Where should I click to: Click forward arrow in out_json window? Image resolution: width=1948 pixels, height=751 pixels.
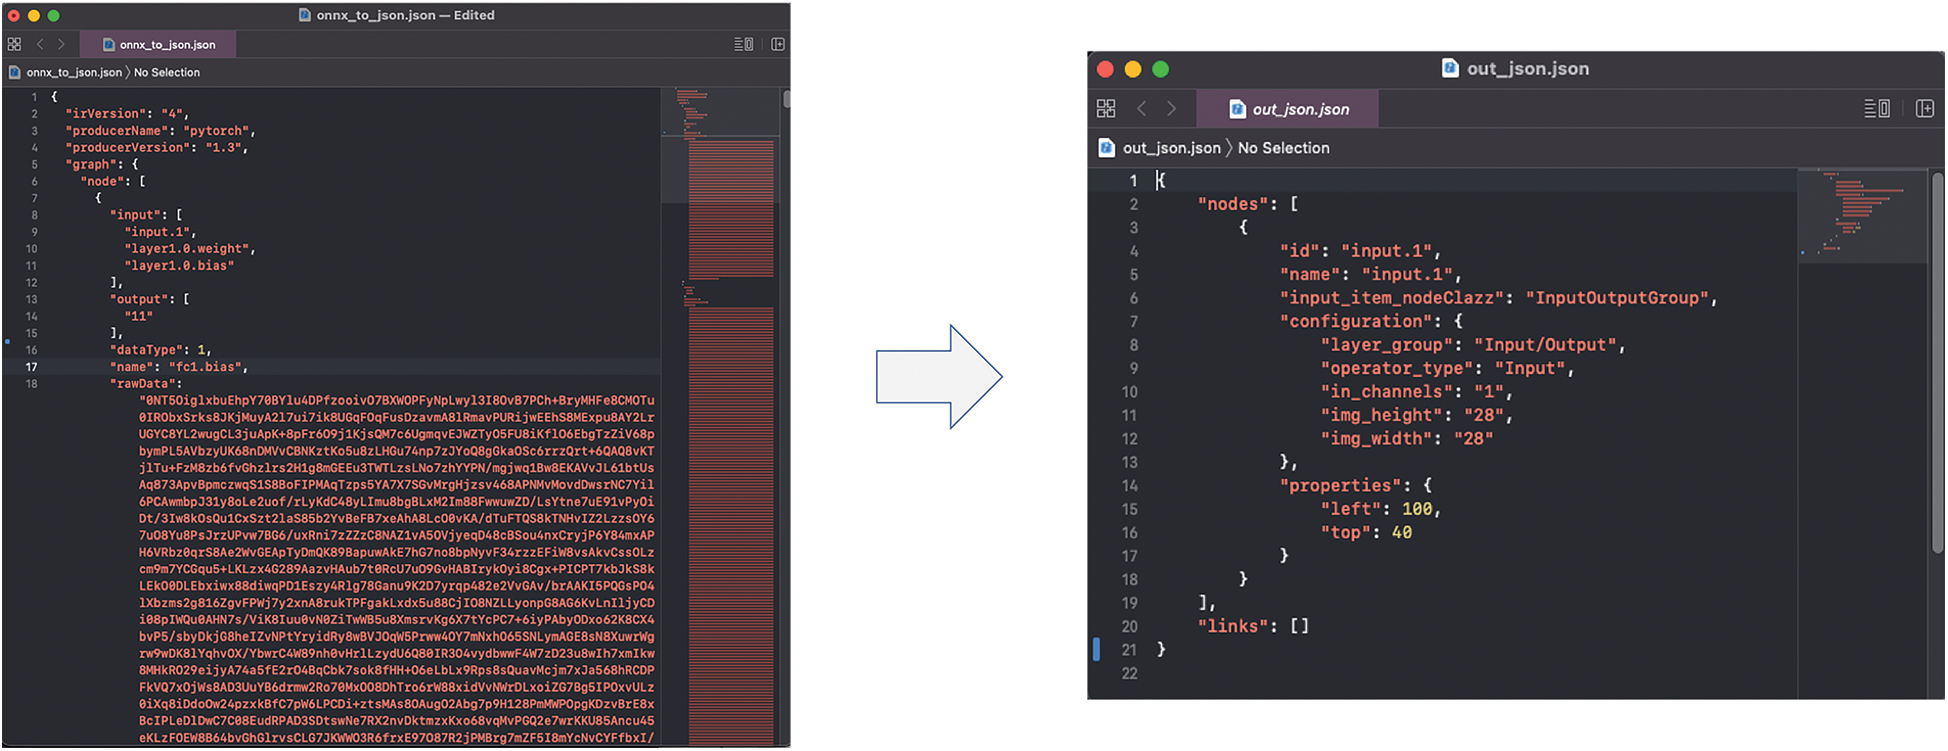point(1171,108)
